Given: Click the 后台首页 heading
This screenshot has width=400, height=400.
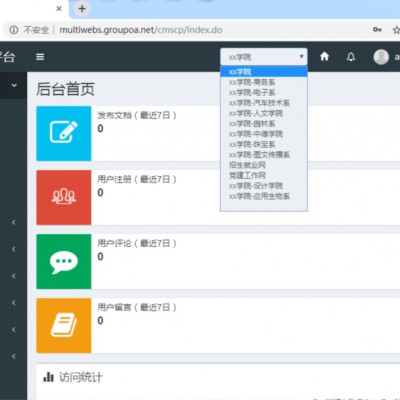Looking at the screenshot, I should pyautogui.click(x=65, y=89).
